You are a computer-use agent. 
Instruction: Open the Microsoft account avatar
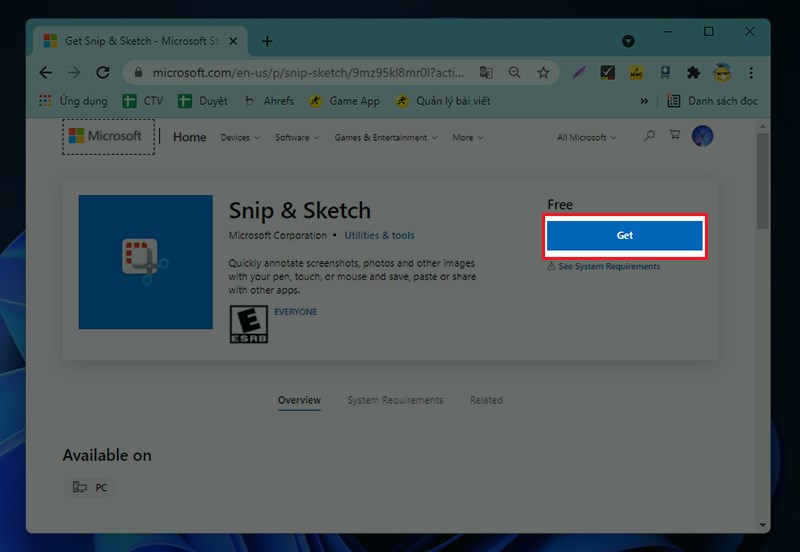pos(703,136)
